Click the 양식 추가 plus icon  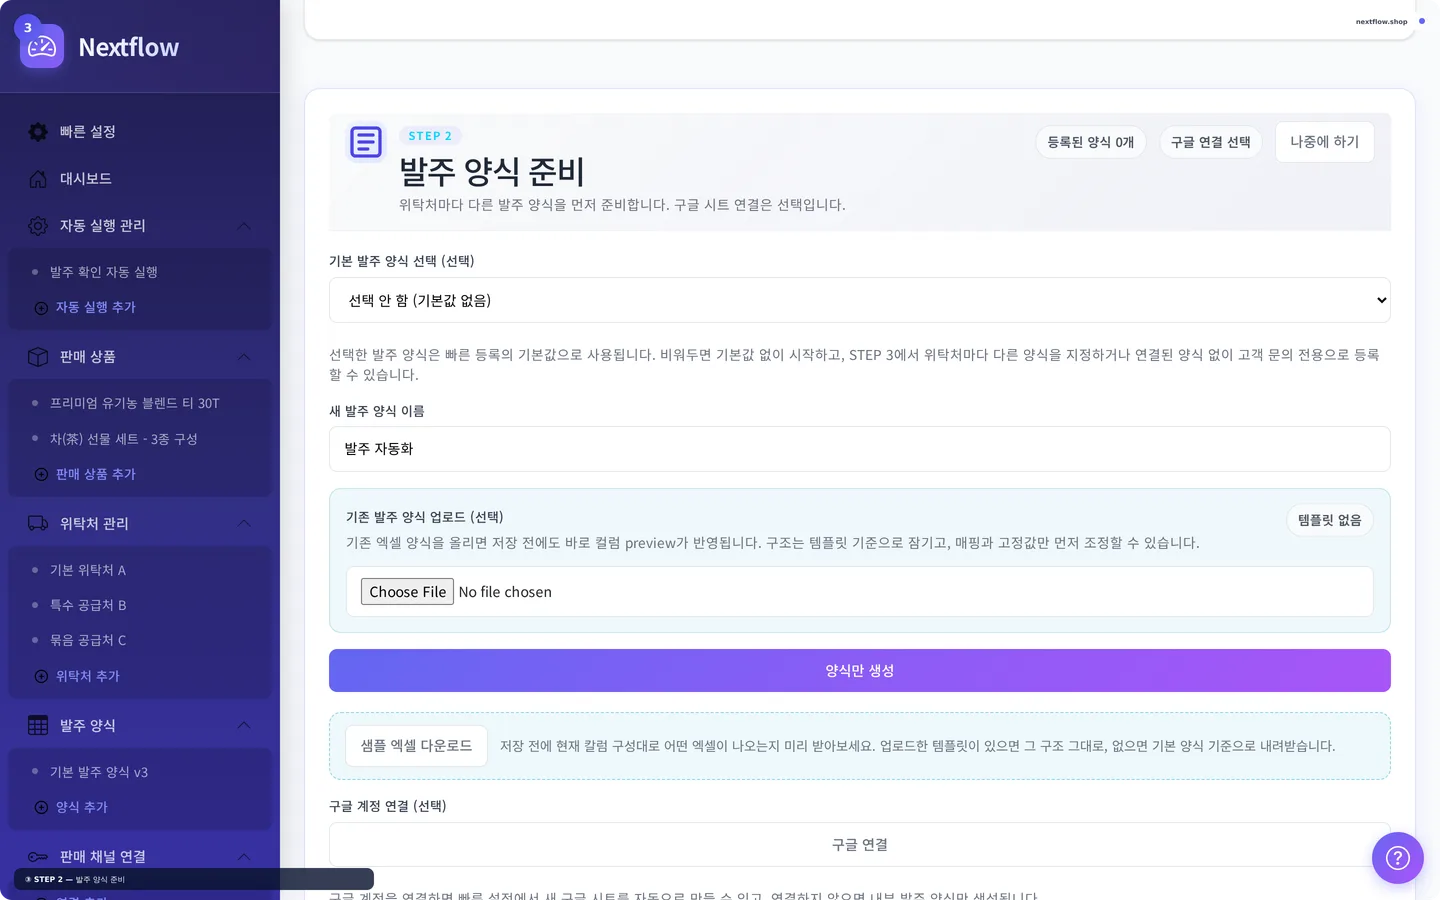tap(41, 807)
